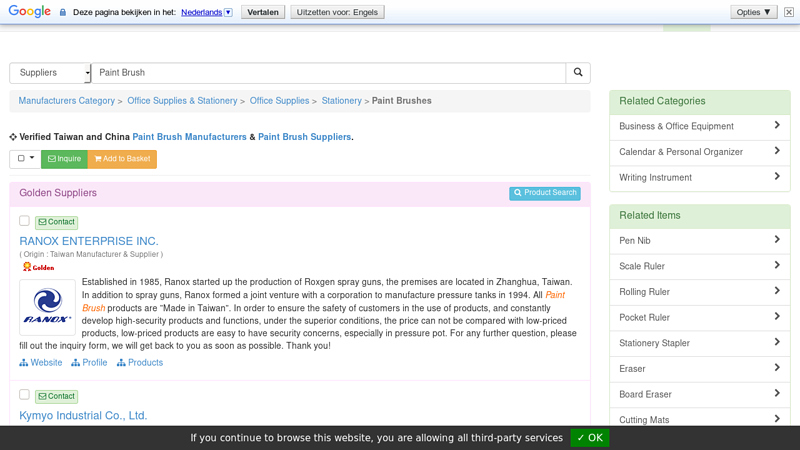The image size is (800, 450).
Task: Click the Related Items heading
Action: click(649, 215)
